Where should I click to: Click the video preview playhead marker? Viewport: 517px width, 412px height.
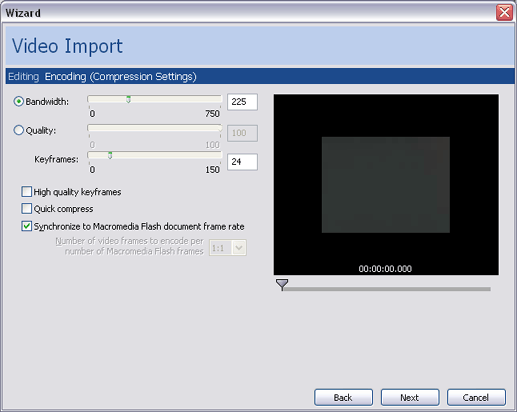coord(282,284)
